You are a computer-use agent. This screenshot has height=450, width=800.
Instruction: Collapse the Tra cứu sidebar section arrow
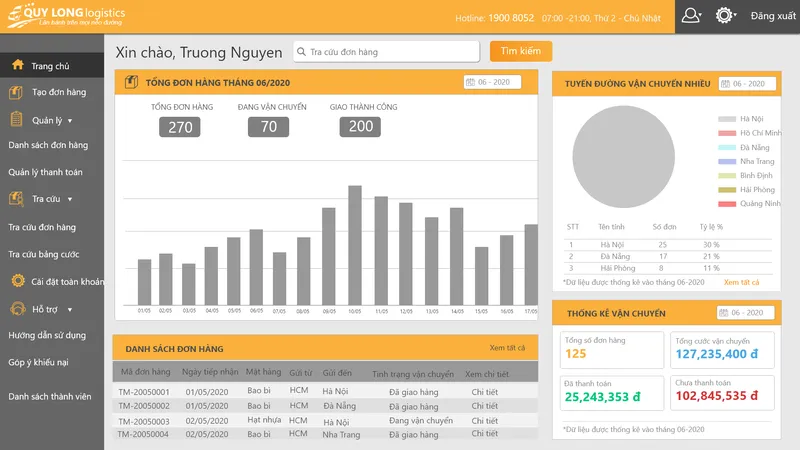[70, 199]
